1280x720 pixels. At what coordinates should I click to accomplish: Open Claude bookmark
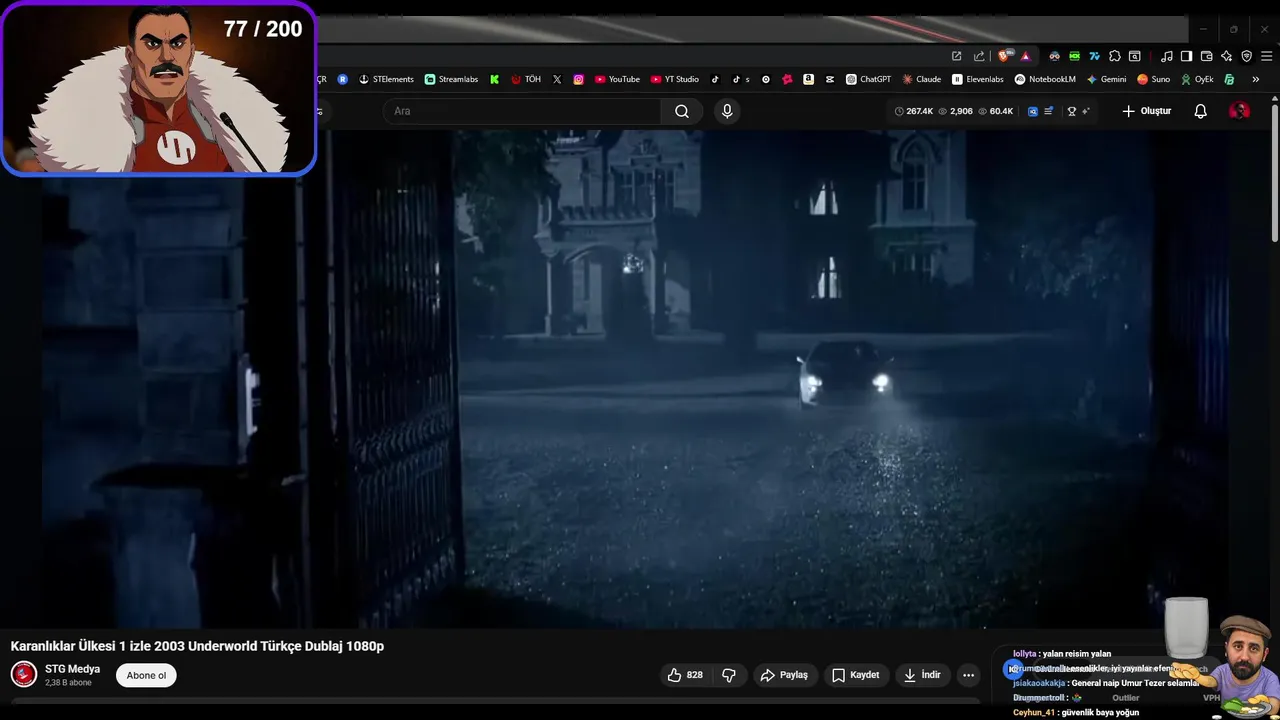[921, 79]
